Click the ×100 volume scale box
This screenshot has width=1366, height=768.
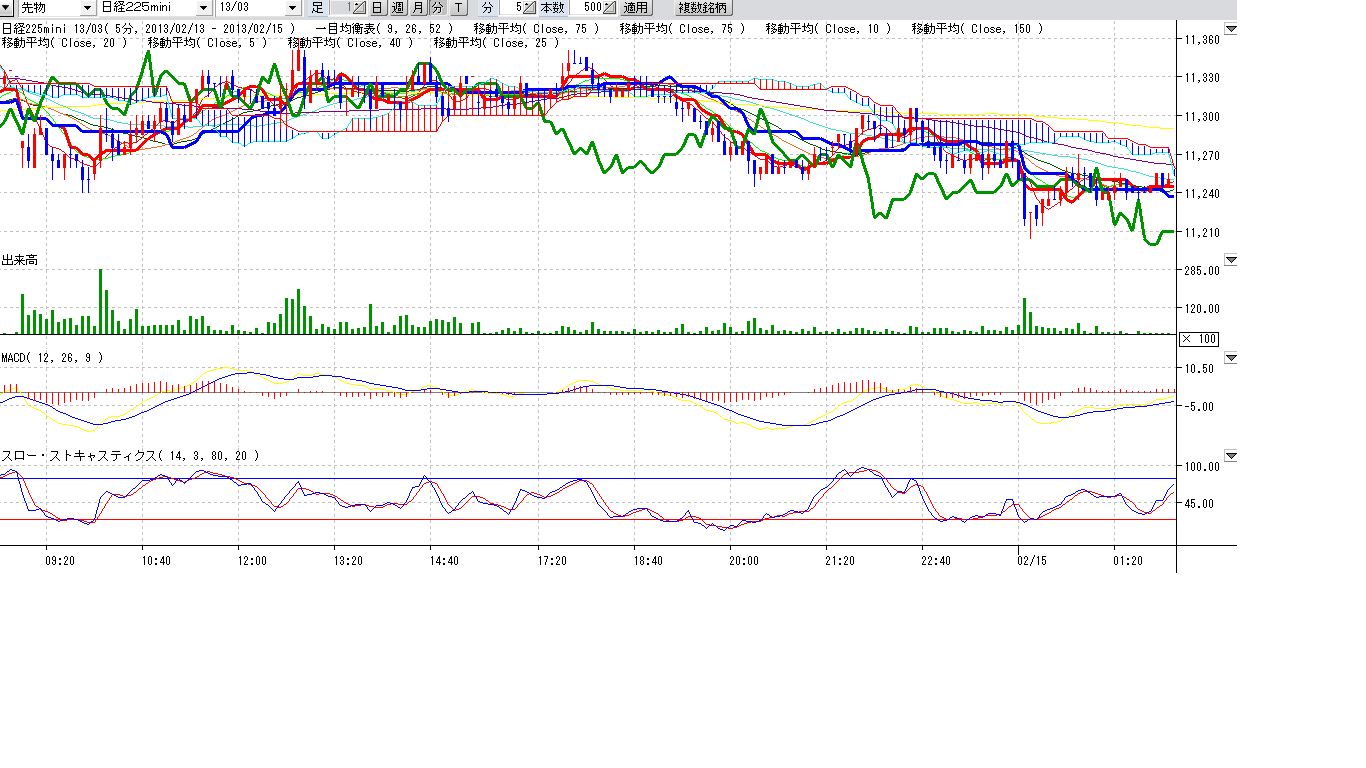coord(1199,339)
